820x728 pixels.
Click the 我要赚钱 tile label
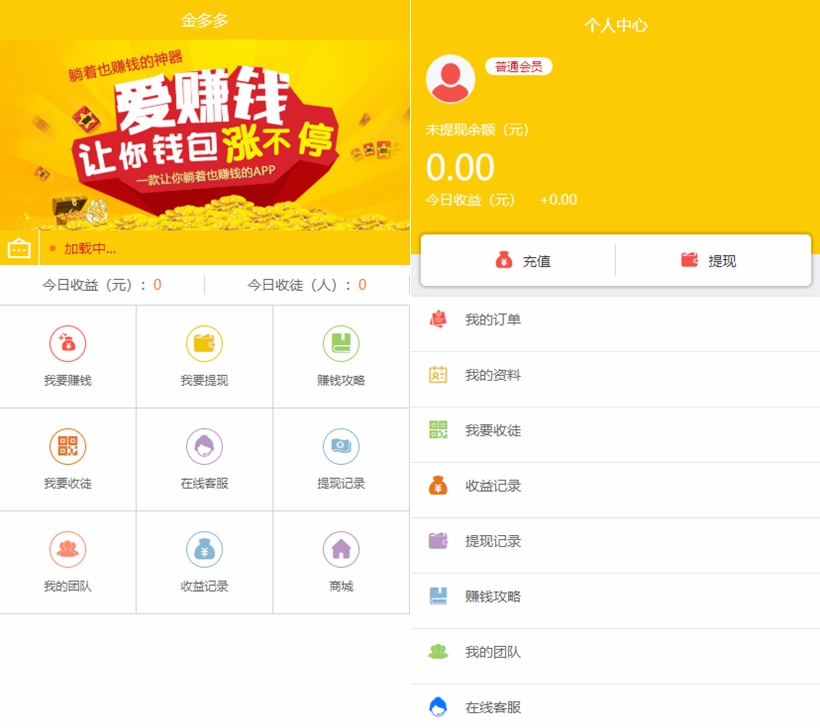coord(67,381)
